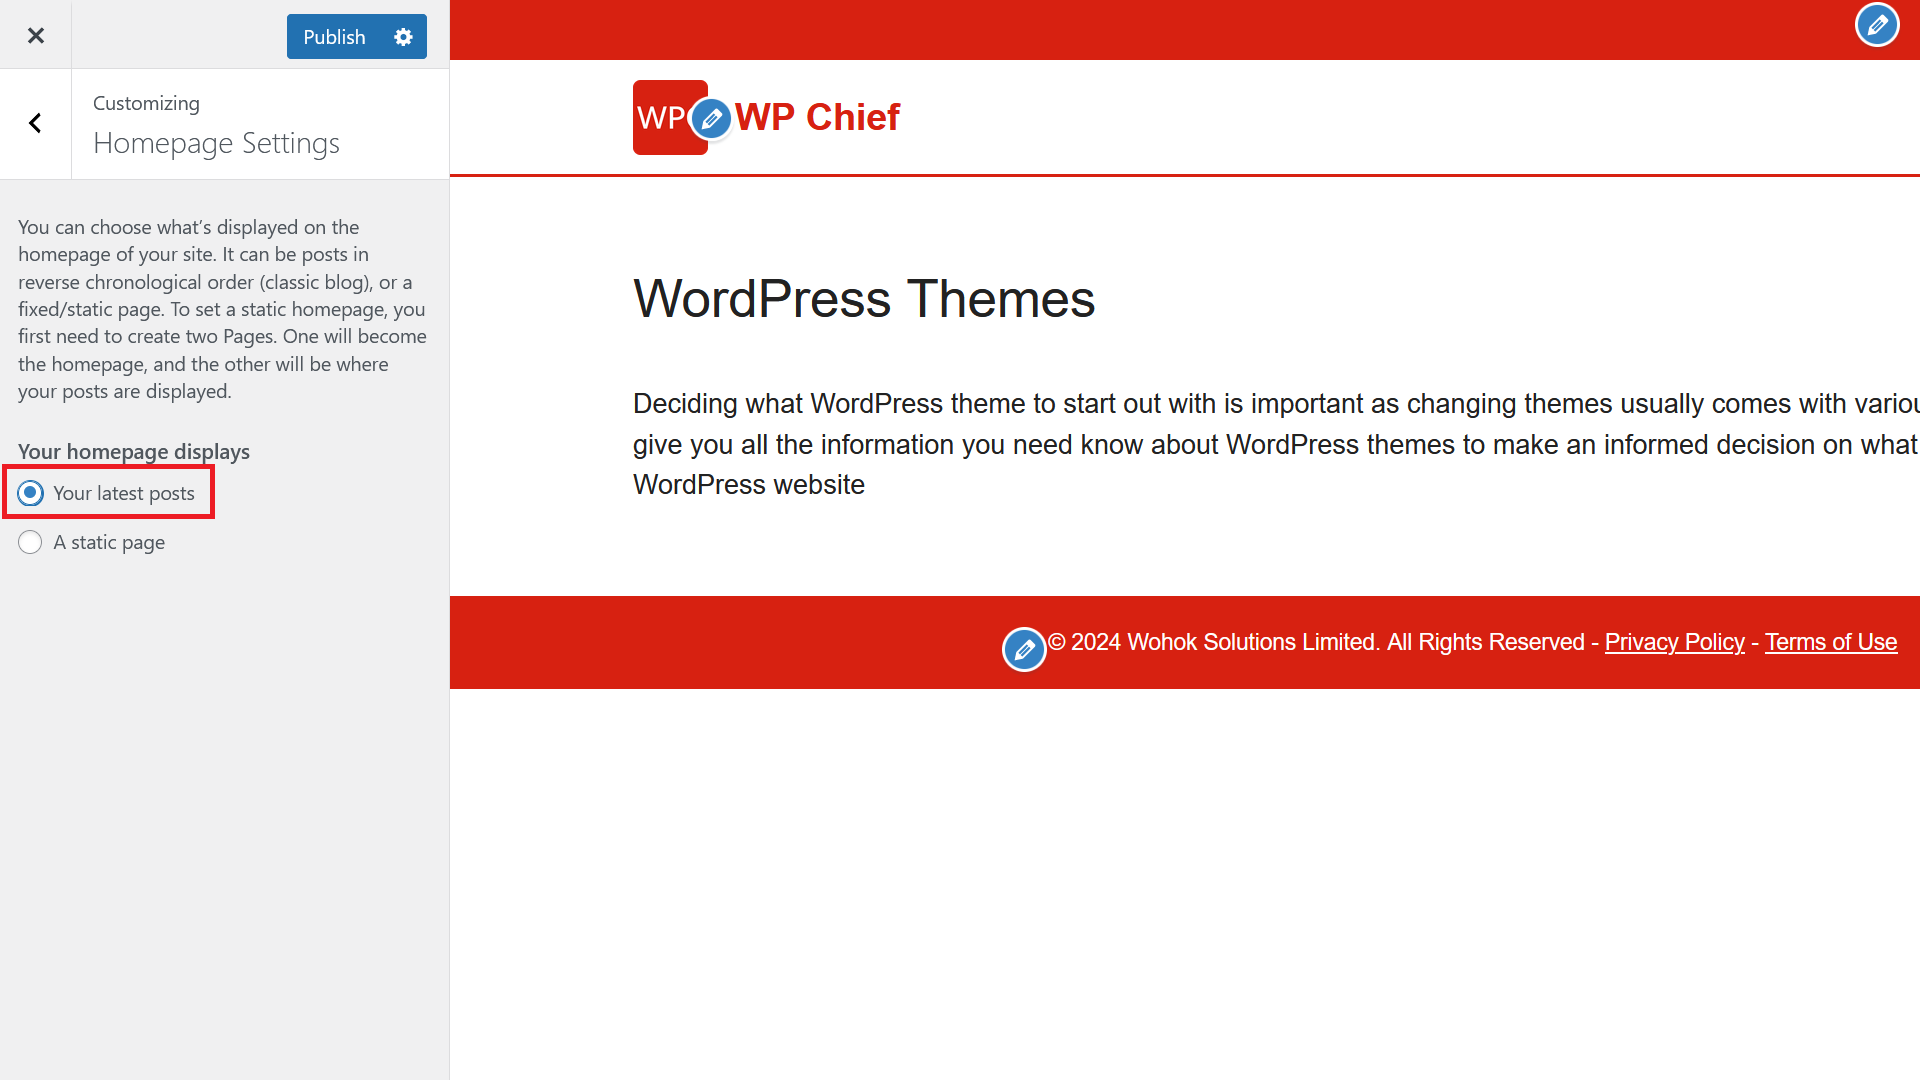Click the 'Deciding what WordPress theme' excerpt paragraph

pyautogui.click(x=1276, y=444)
